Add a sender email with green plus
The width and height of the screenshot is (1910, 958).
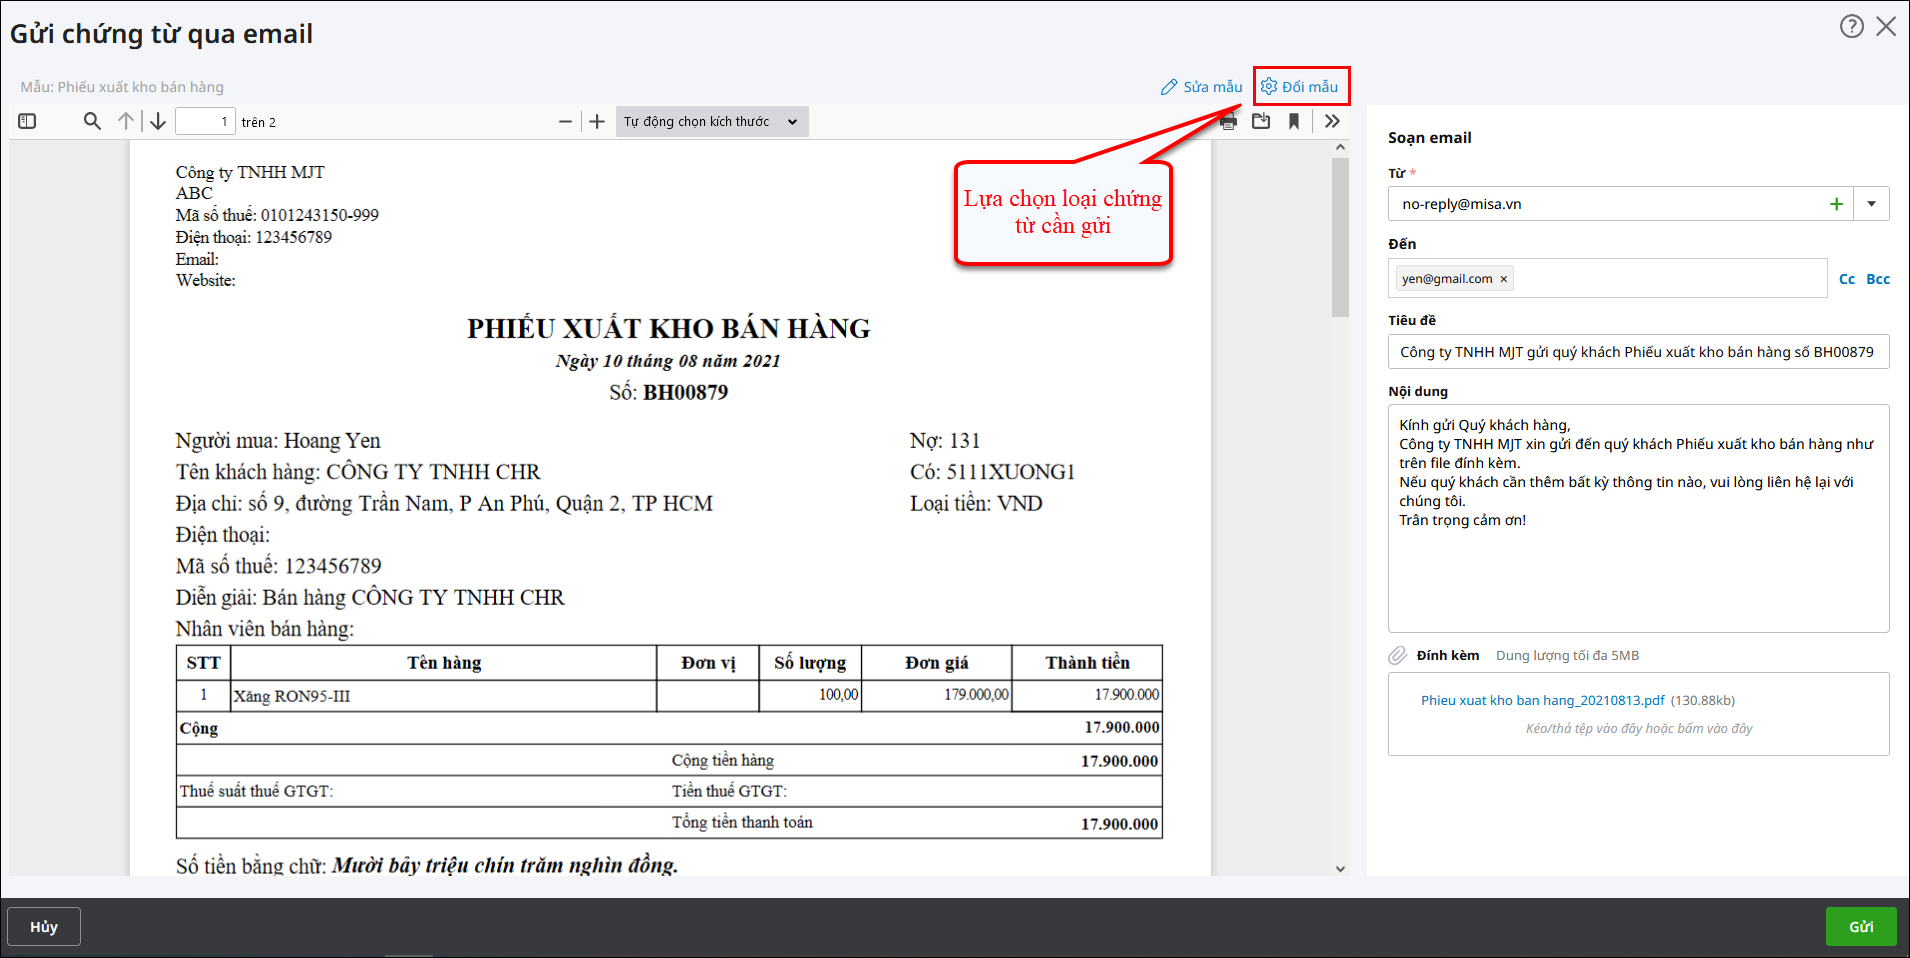tap(1836, 204)
